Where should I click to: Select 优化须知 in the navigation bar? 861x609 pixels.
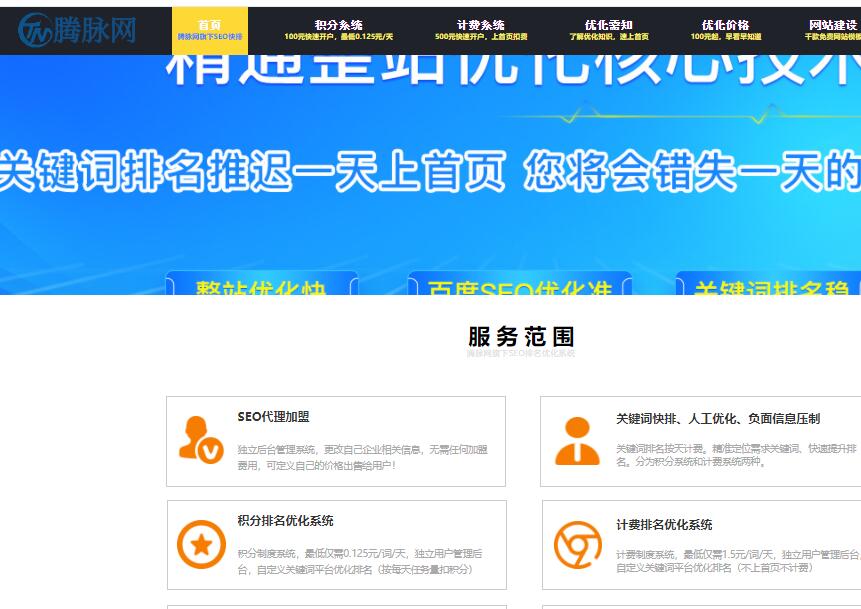tap(608, 30)
